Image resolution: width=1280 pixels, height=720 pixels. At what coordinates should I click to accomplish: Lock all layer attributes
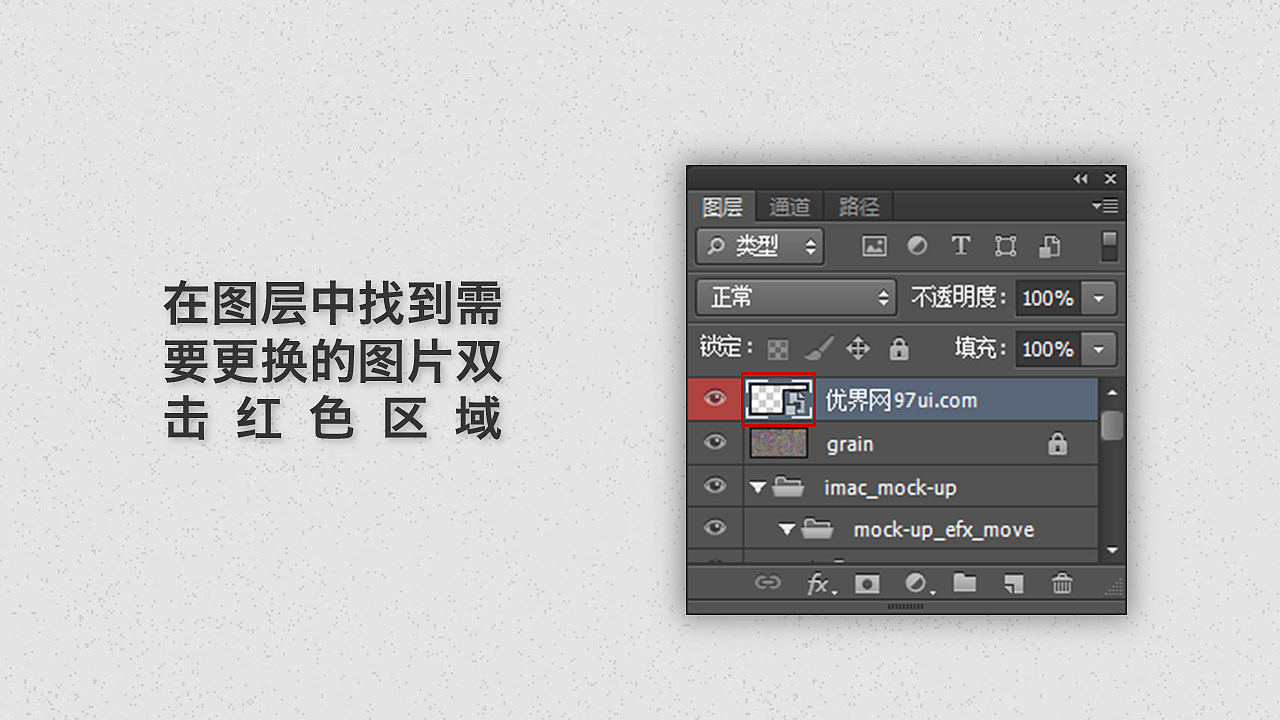899,348
